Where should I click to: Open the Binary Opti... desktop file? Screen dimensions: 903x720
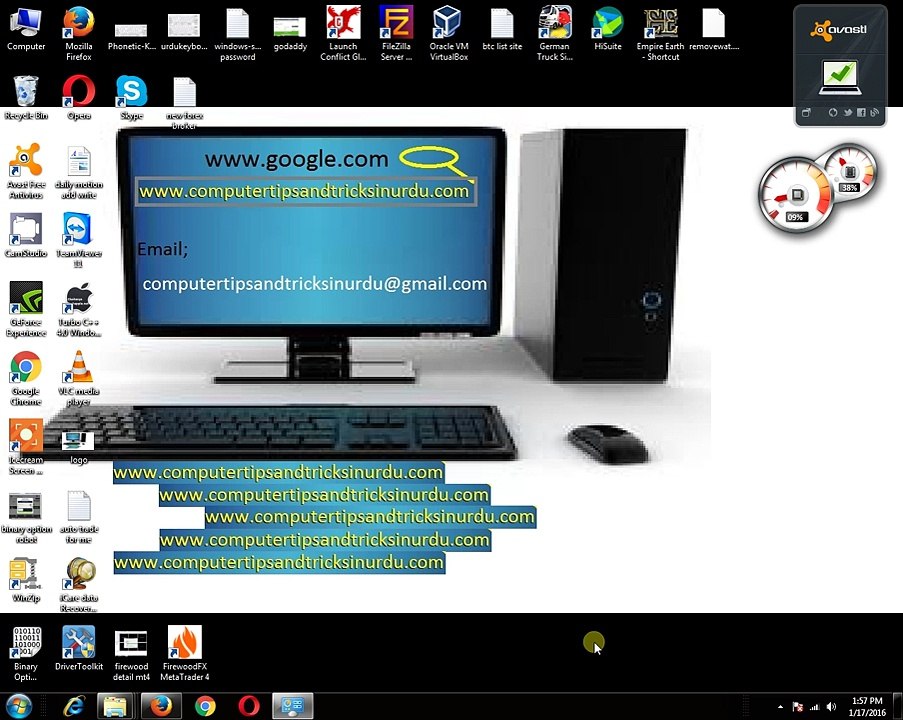pos(26,654)
